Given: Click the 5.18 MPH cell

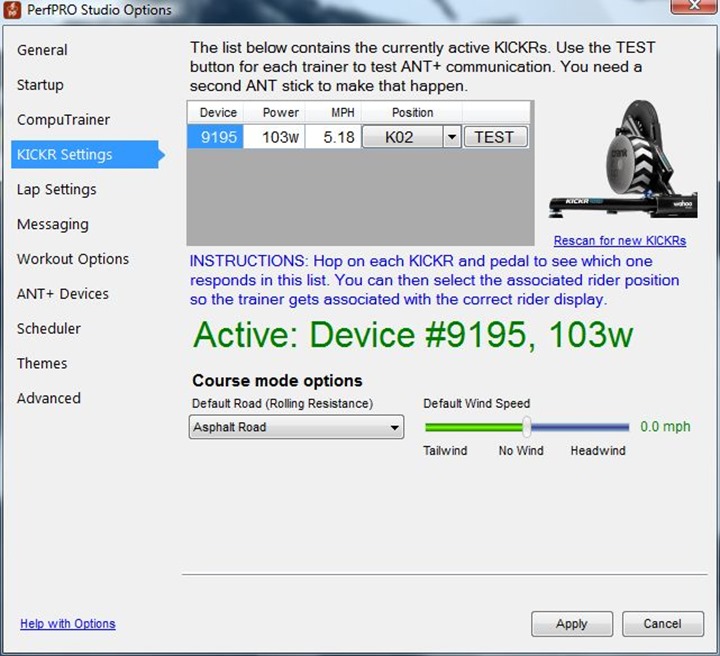Looking at the screenshot, I should [x=333, y=137].
